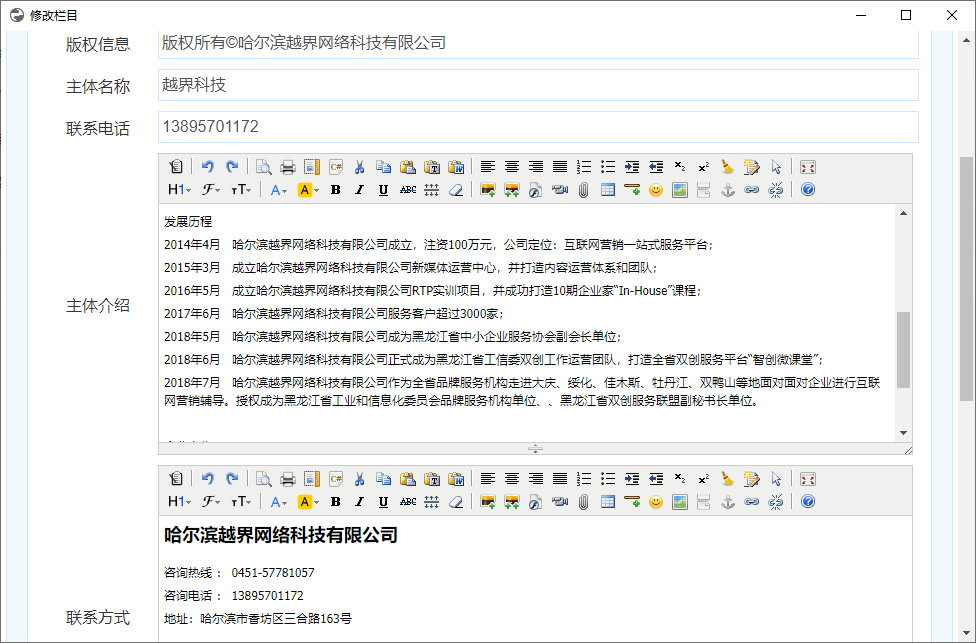Insert numbered list in 主体介绍 editor
This screenshot has height=643, width=976.
584,167
